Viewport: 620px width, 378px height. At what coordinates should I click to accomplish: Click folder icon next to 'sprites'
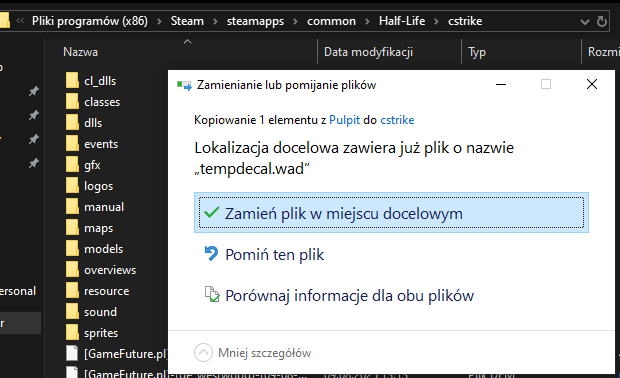click(72, 332)
